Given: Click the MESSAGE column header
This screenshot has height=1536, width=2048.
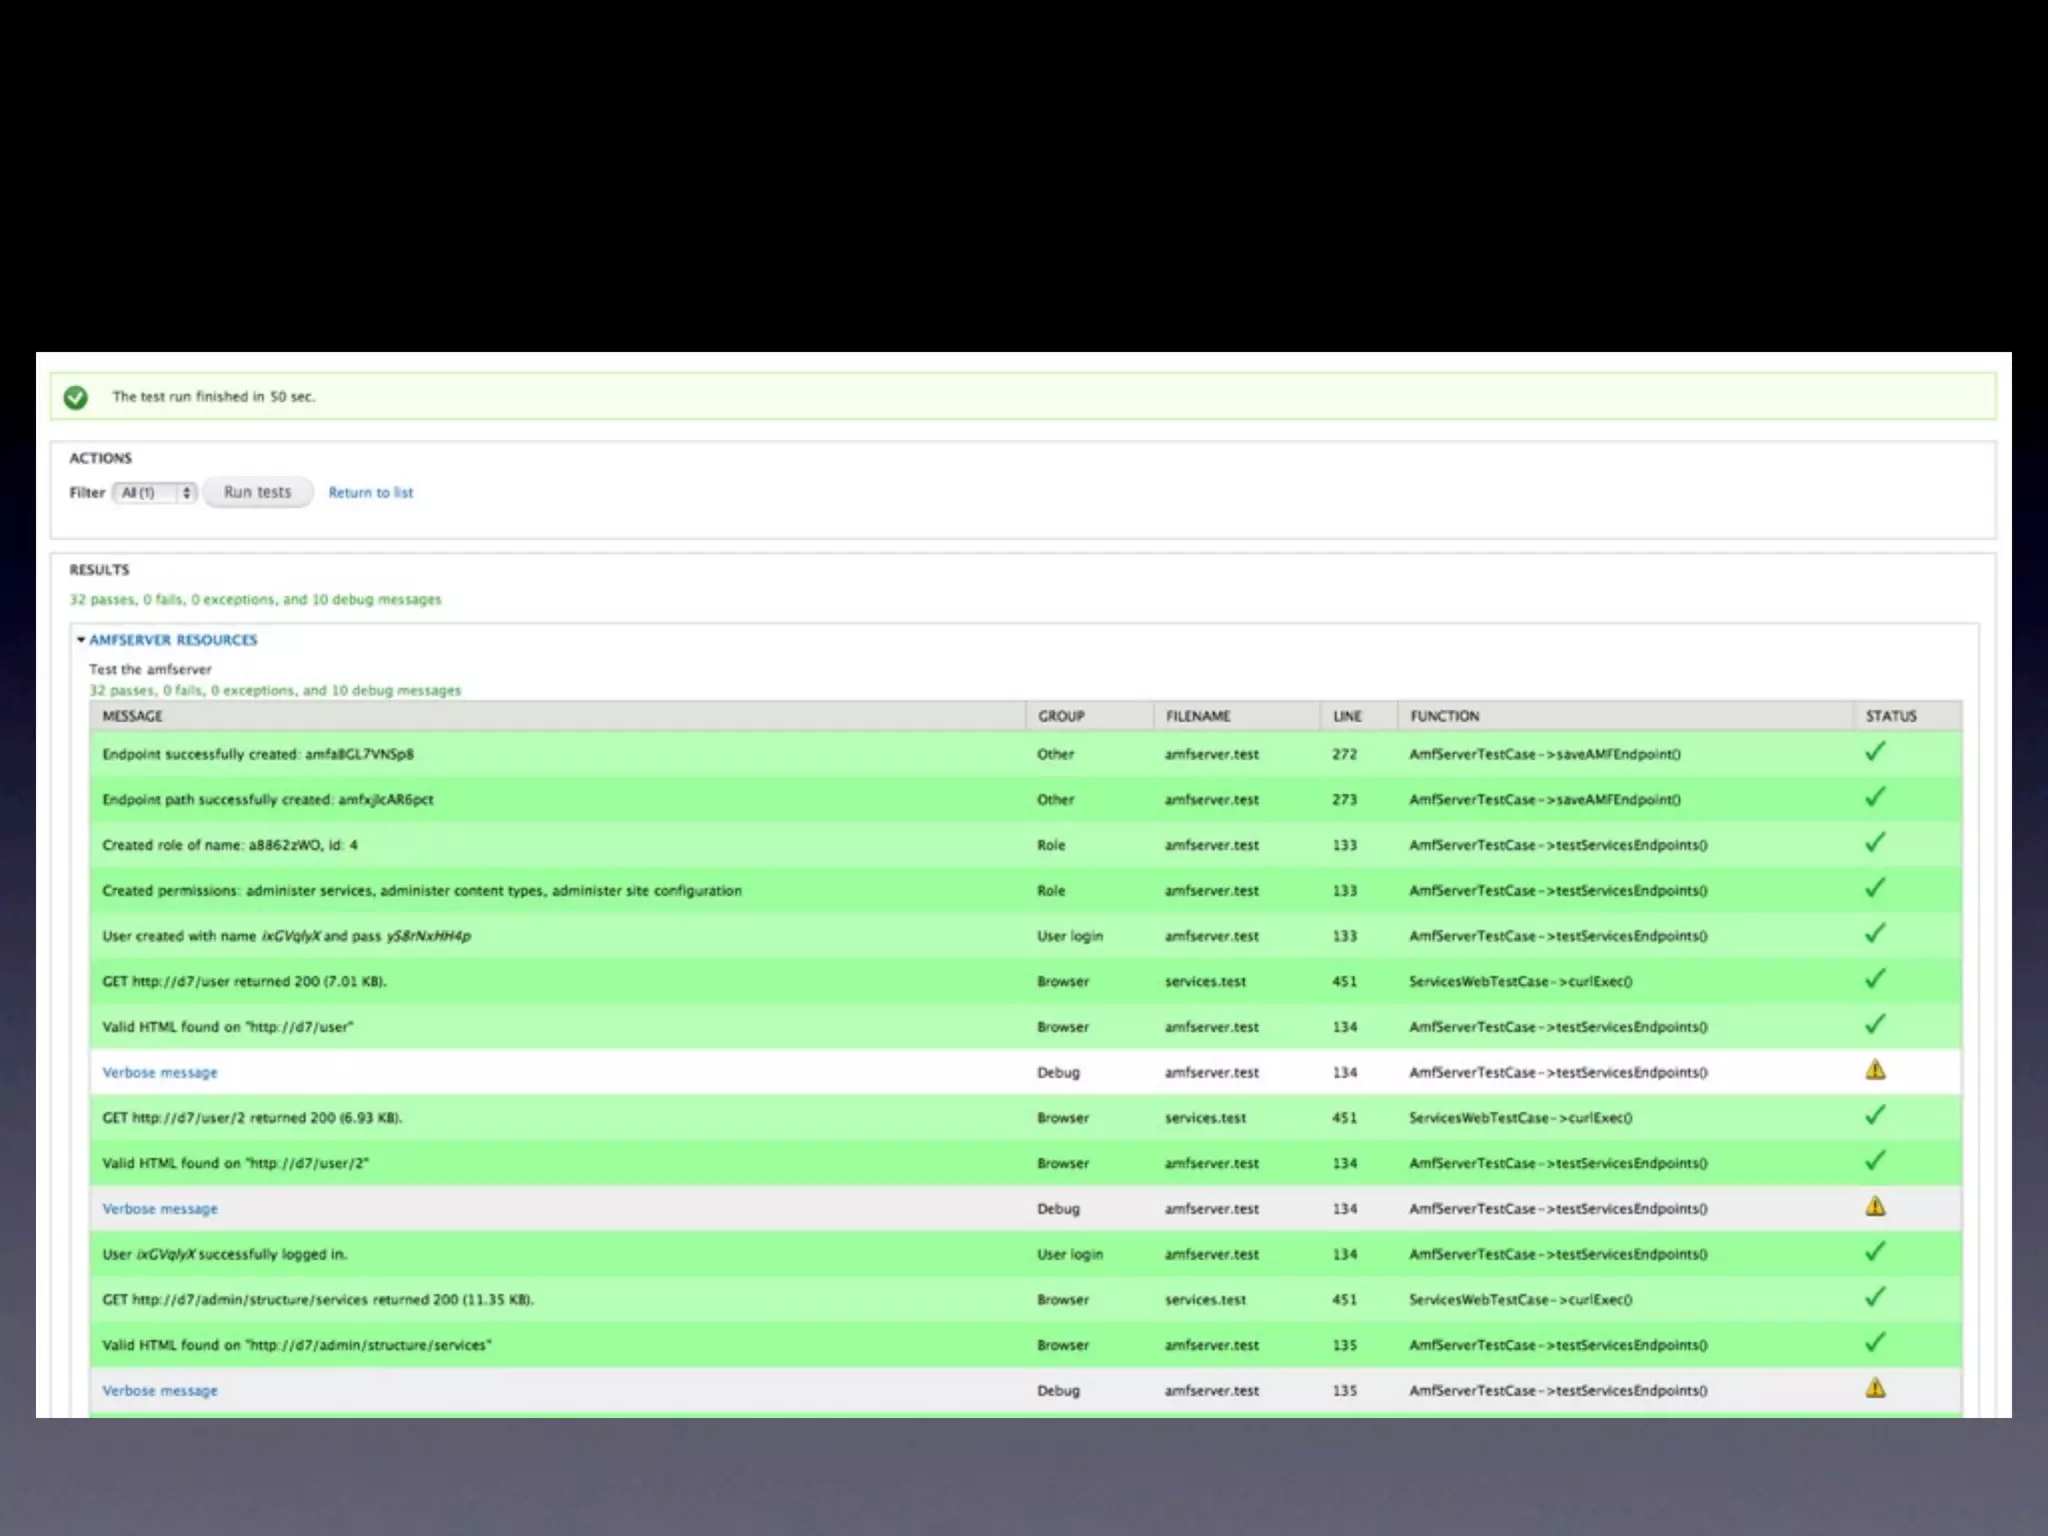Looking at the screenshot, I should pyautogui.click(x=132, y=716).
